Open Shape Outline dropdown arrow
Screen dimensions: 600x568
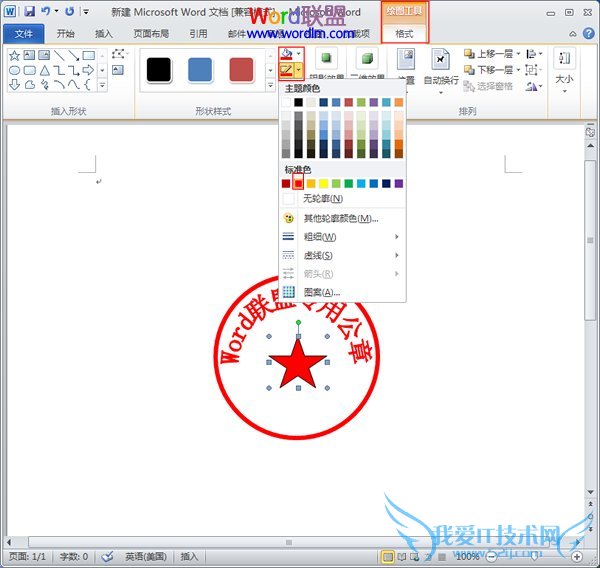[x=298, y=70]
